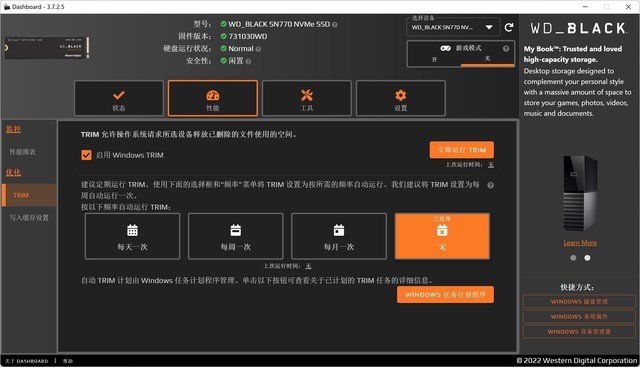The image size is (640, 367).
Task: Click 帮助 link in footer
Action: point(68,361)
